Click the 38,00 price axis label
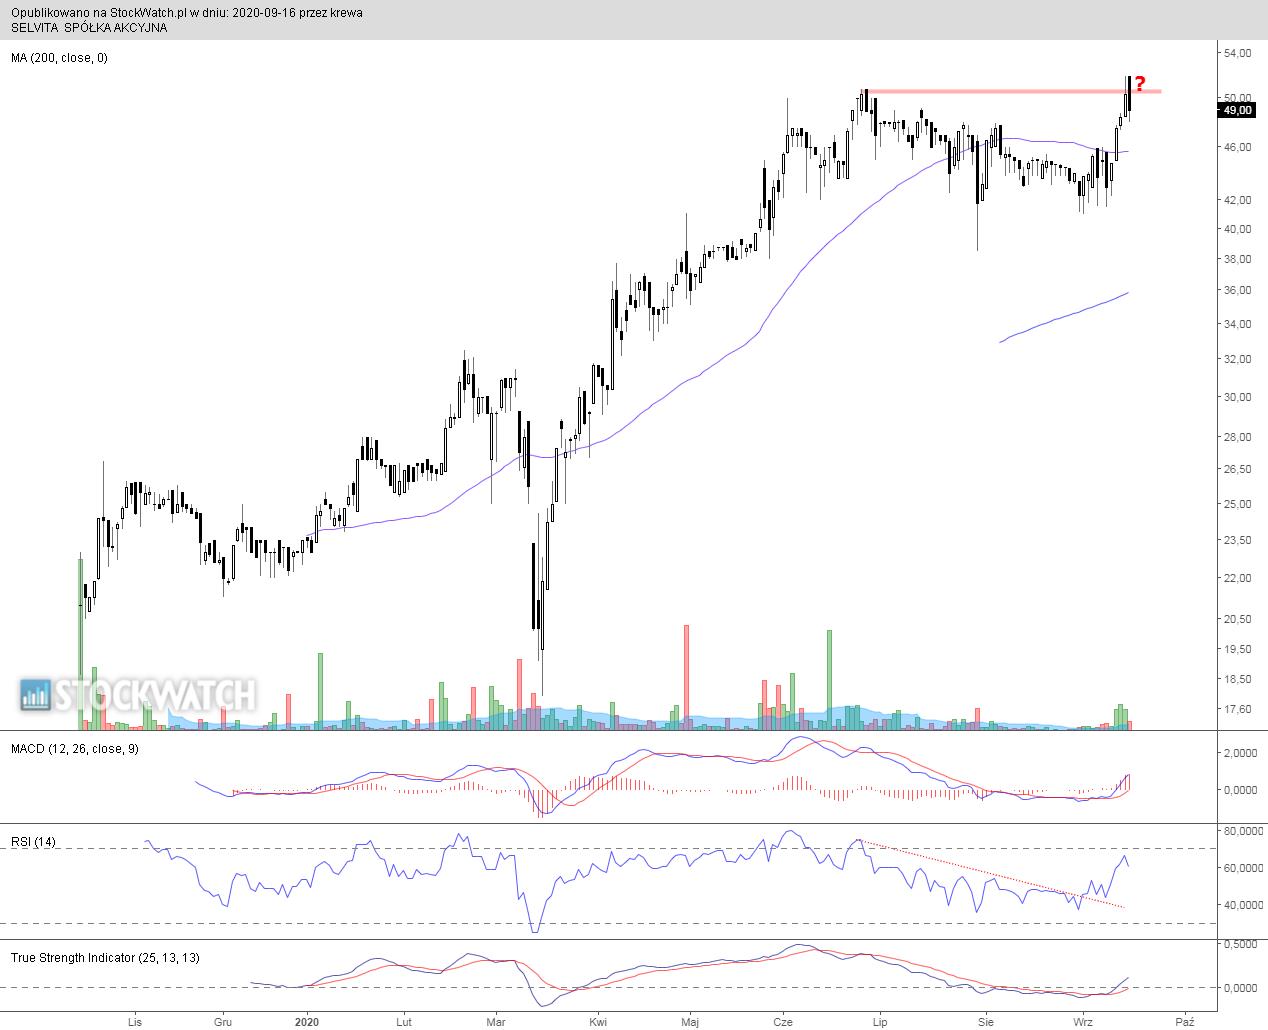1268x1030 pixels. pos(1238,259)
